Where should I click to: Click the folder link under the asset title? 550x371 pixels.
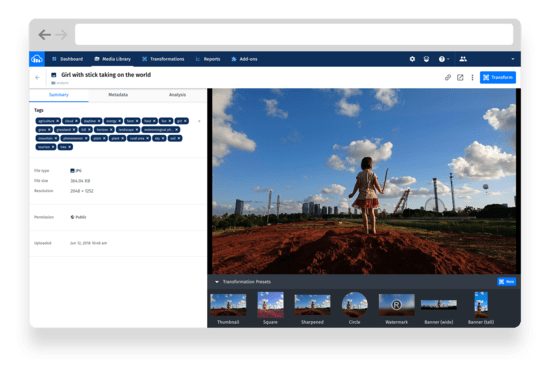(60, 83)
